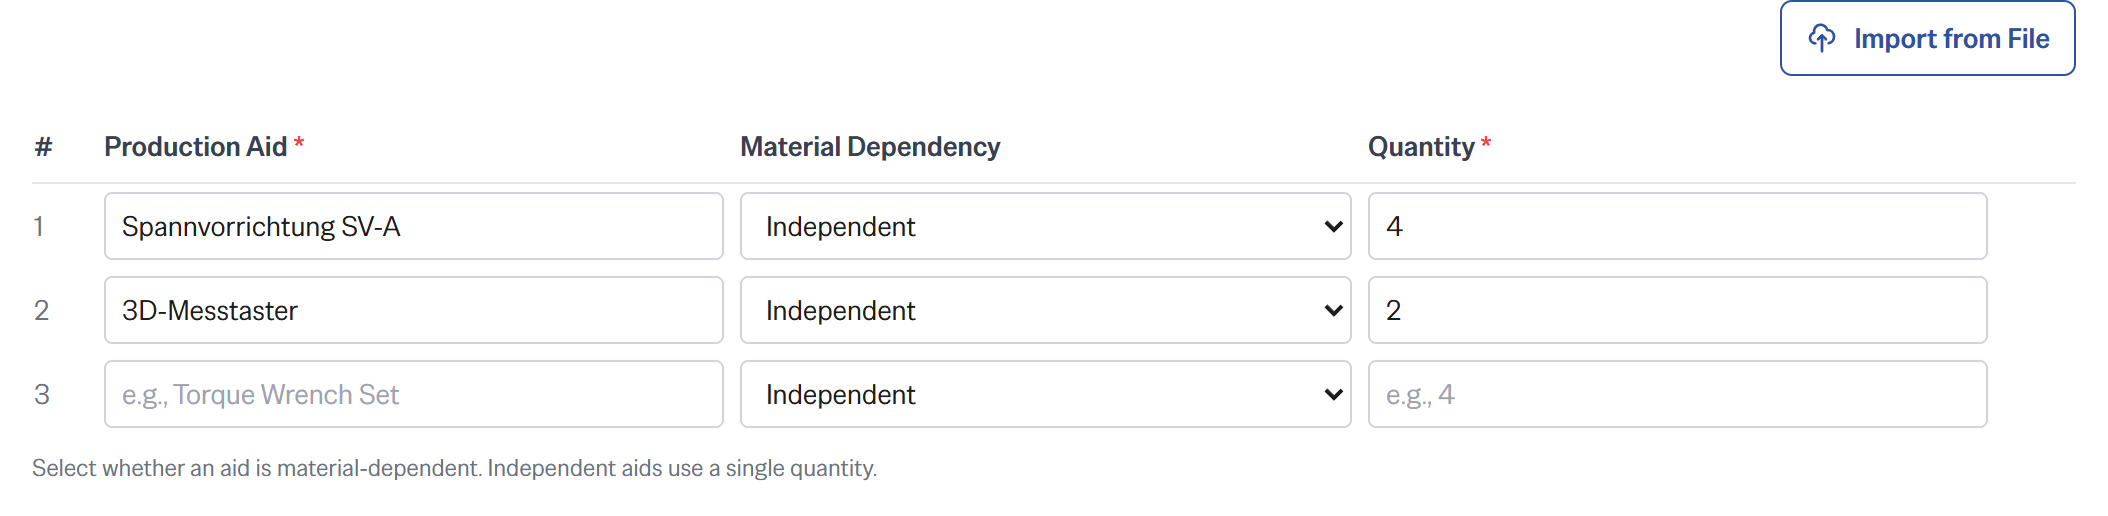
Task: Click the Production Aid column header
Action: pos(196,147)
